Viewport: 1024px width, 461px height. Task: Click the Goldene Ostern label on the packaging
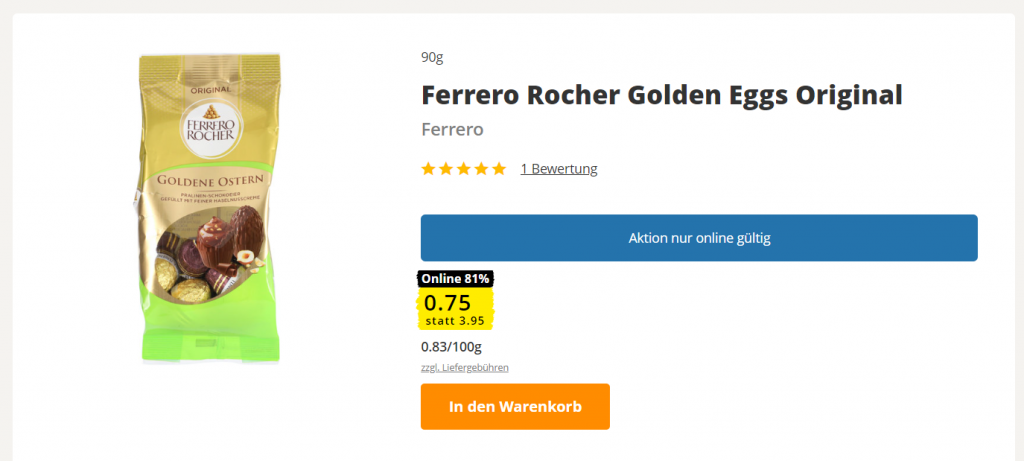point(209,180)
